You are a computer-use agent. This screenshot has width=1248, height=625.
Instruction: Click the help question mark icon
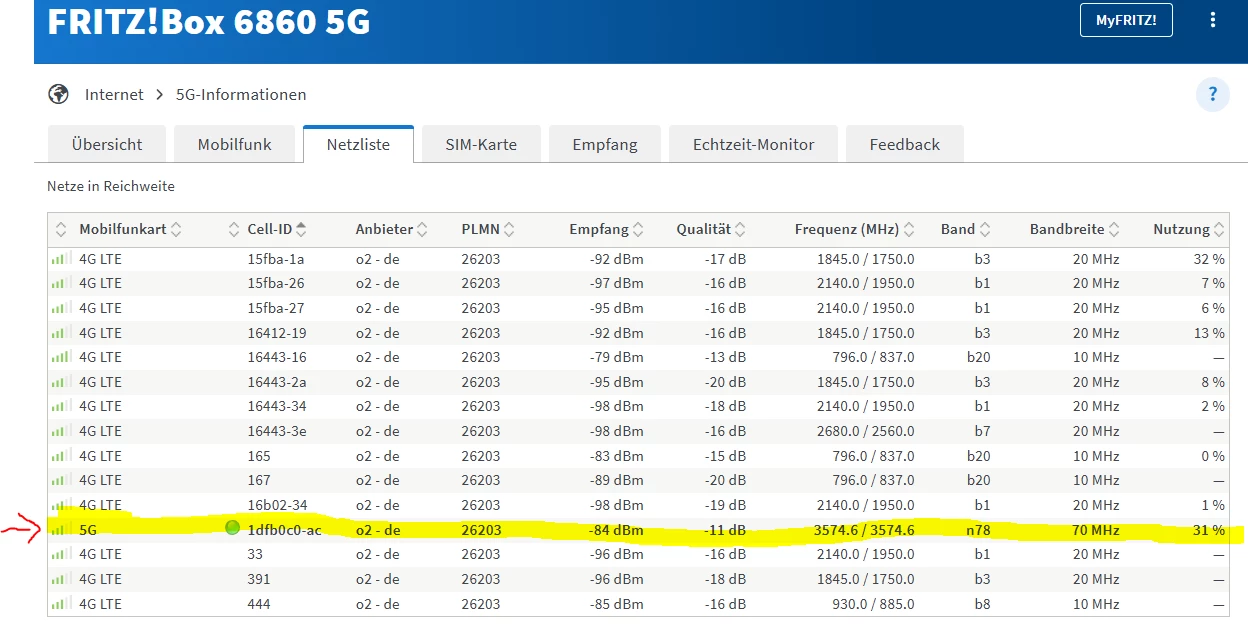coord(1212,94)
